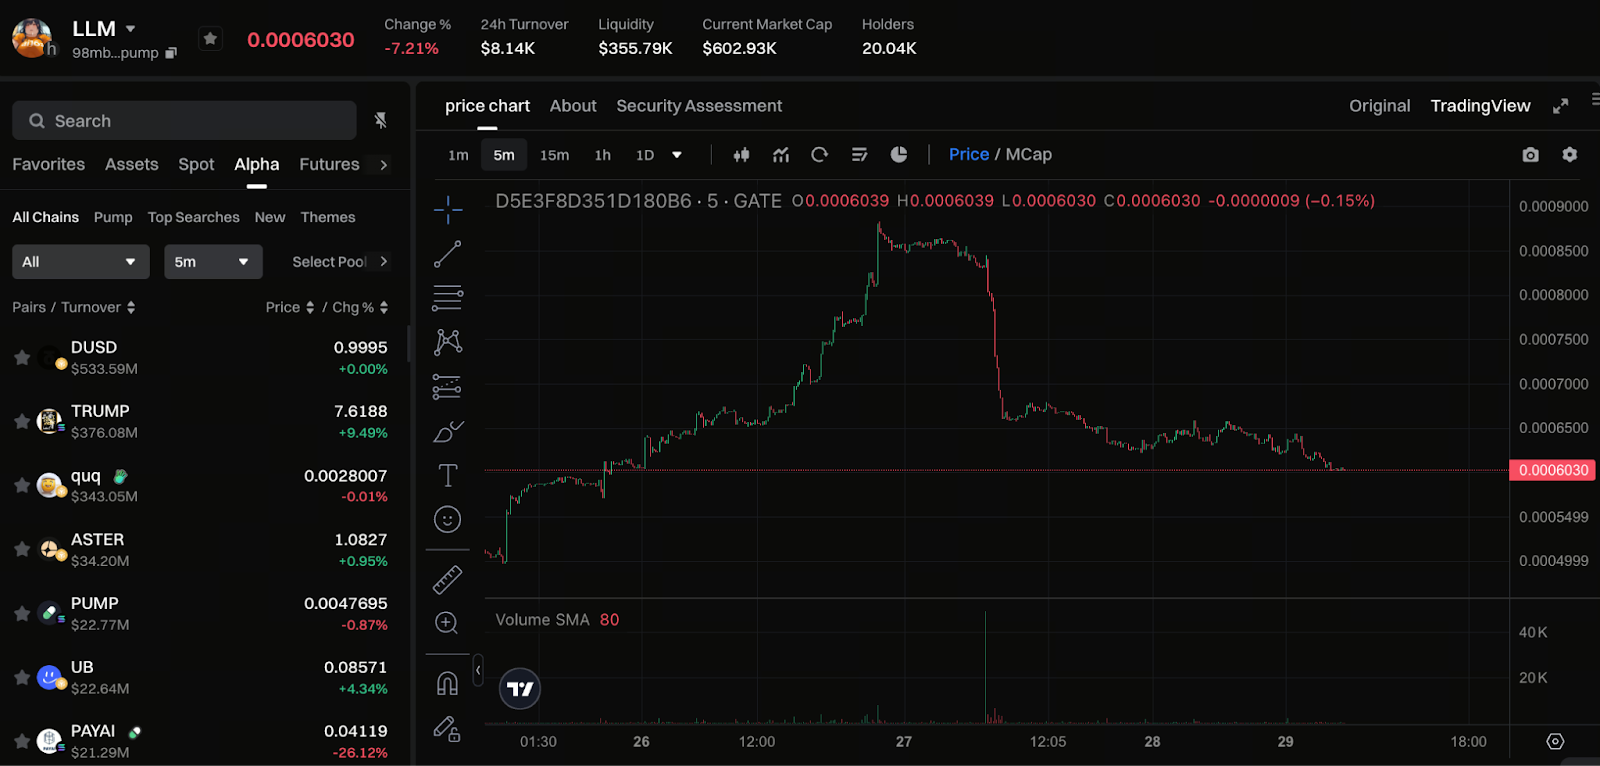Image resolution: width=1600 pixels, height=766 pixels.
Task: Favorite the quq pair with its star
Action: [x=22, y=485]
